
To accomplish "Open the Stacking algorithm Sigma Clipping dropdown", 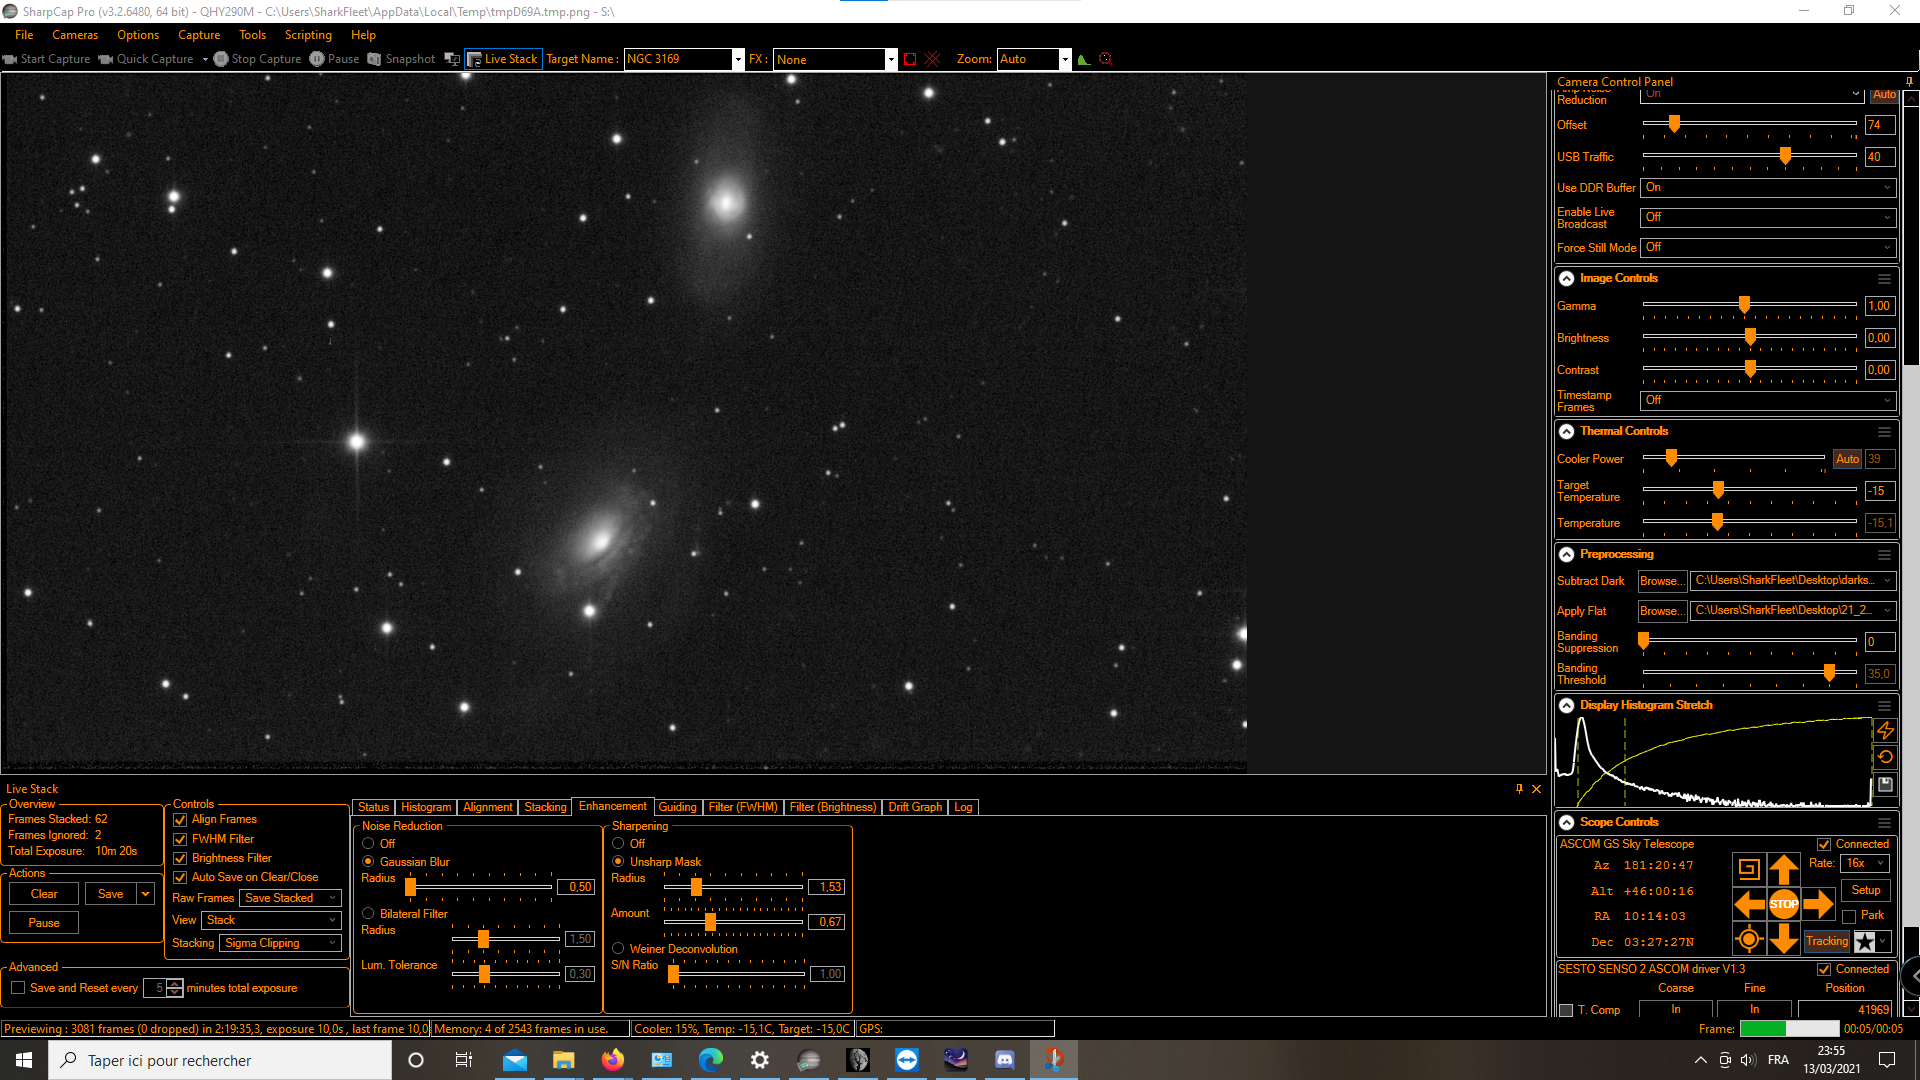I will point(280,943).
